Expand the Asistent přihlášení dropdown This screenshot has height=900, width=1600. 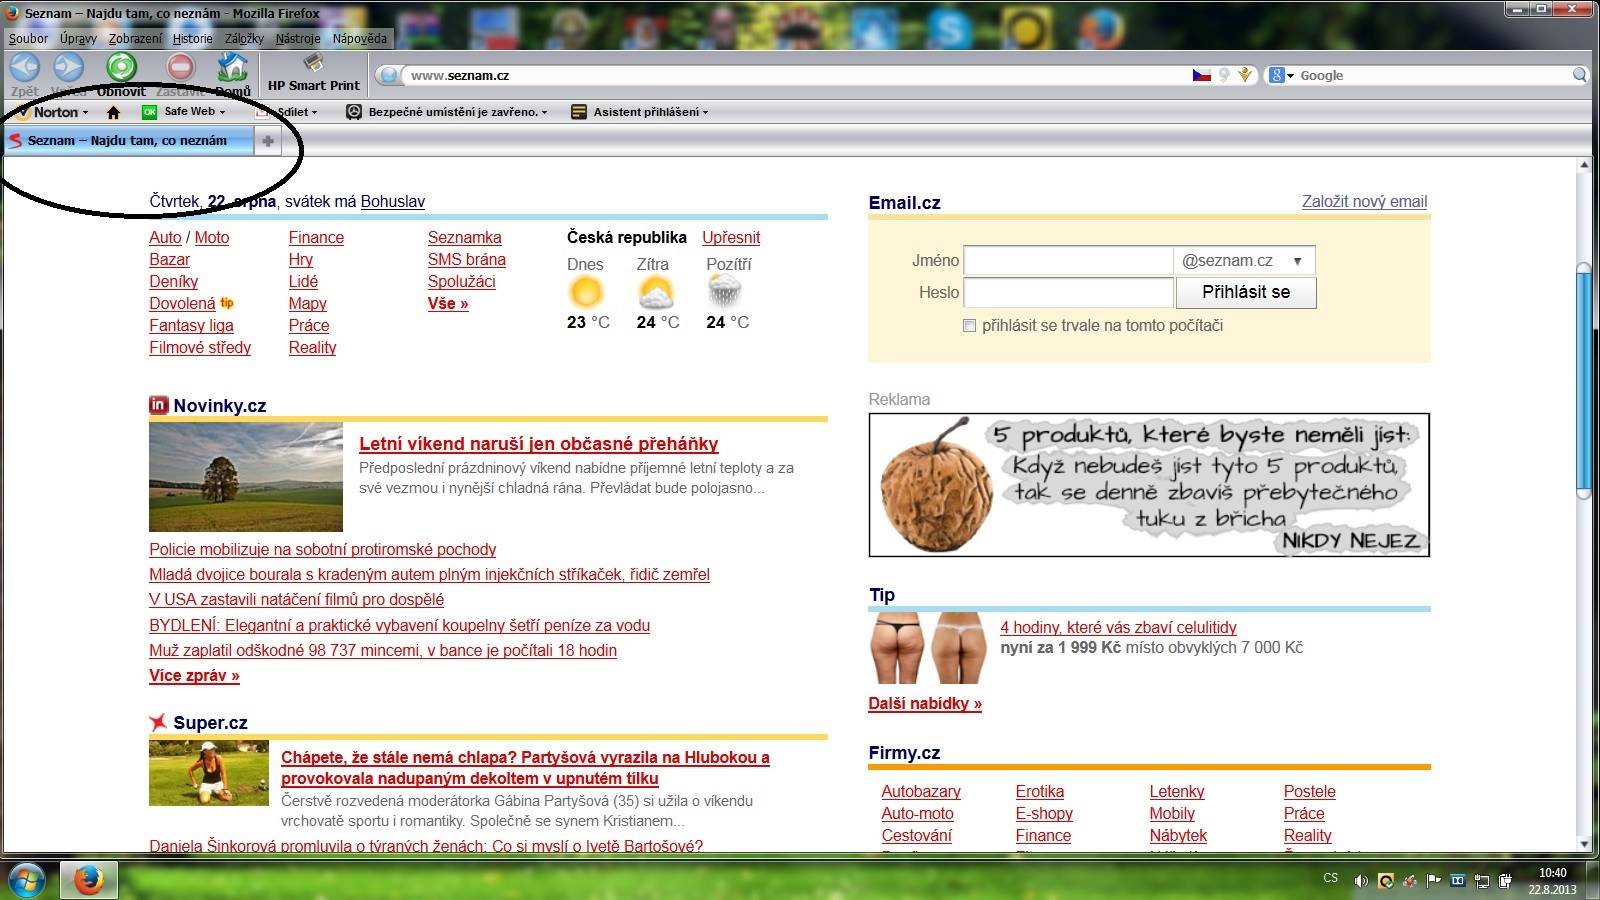click(x=705, y=112)
